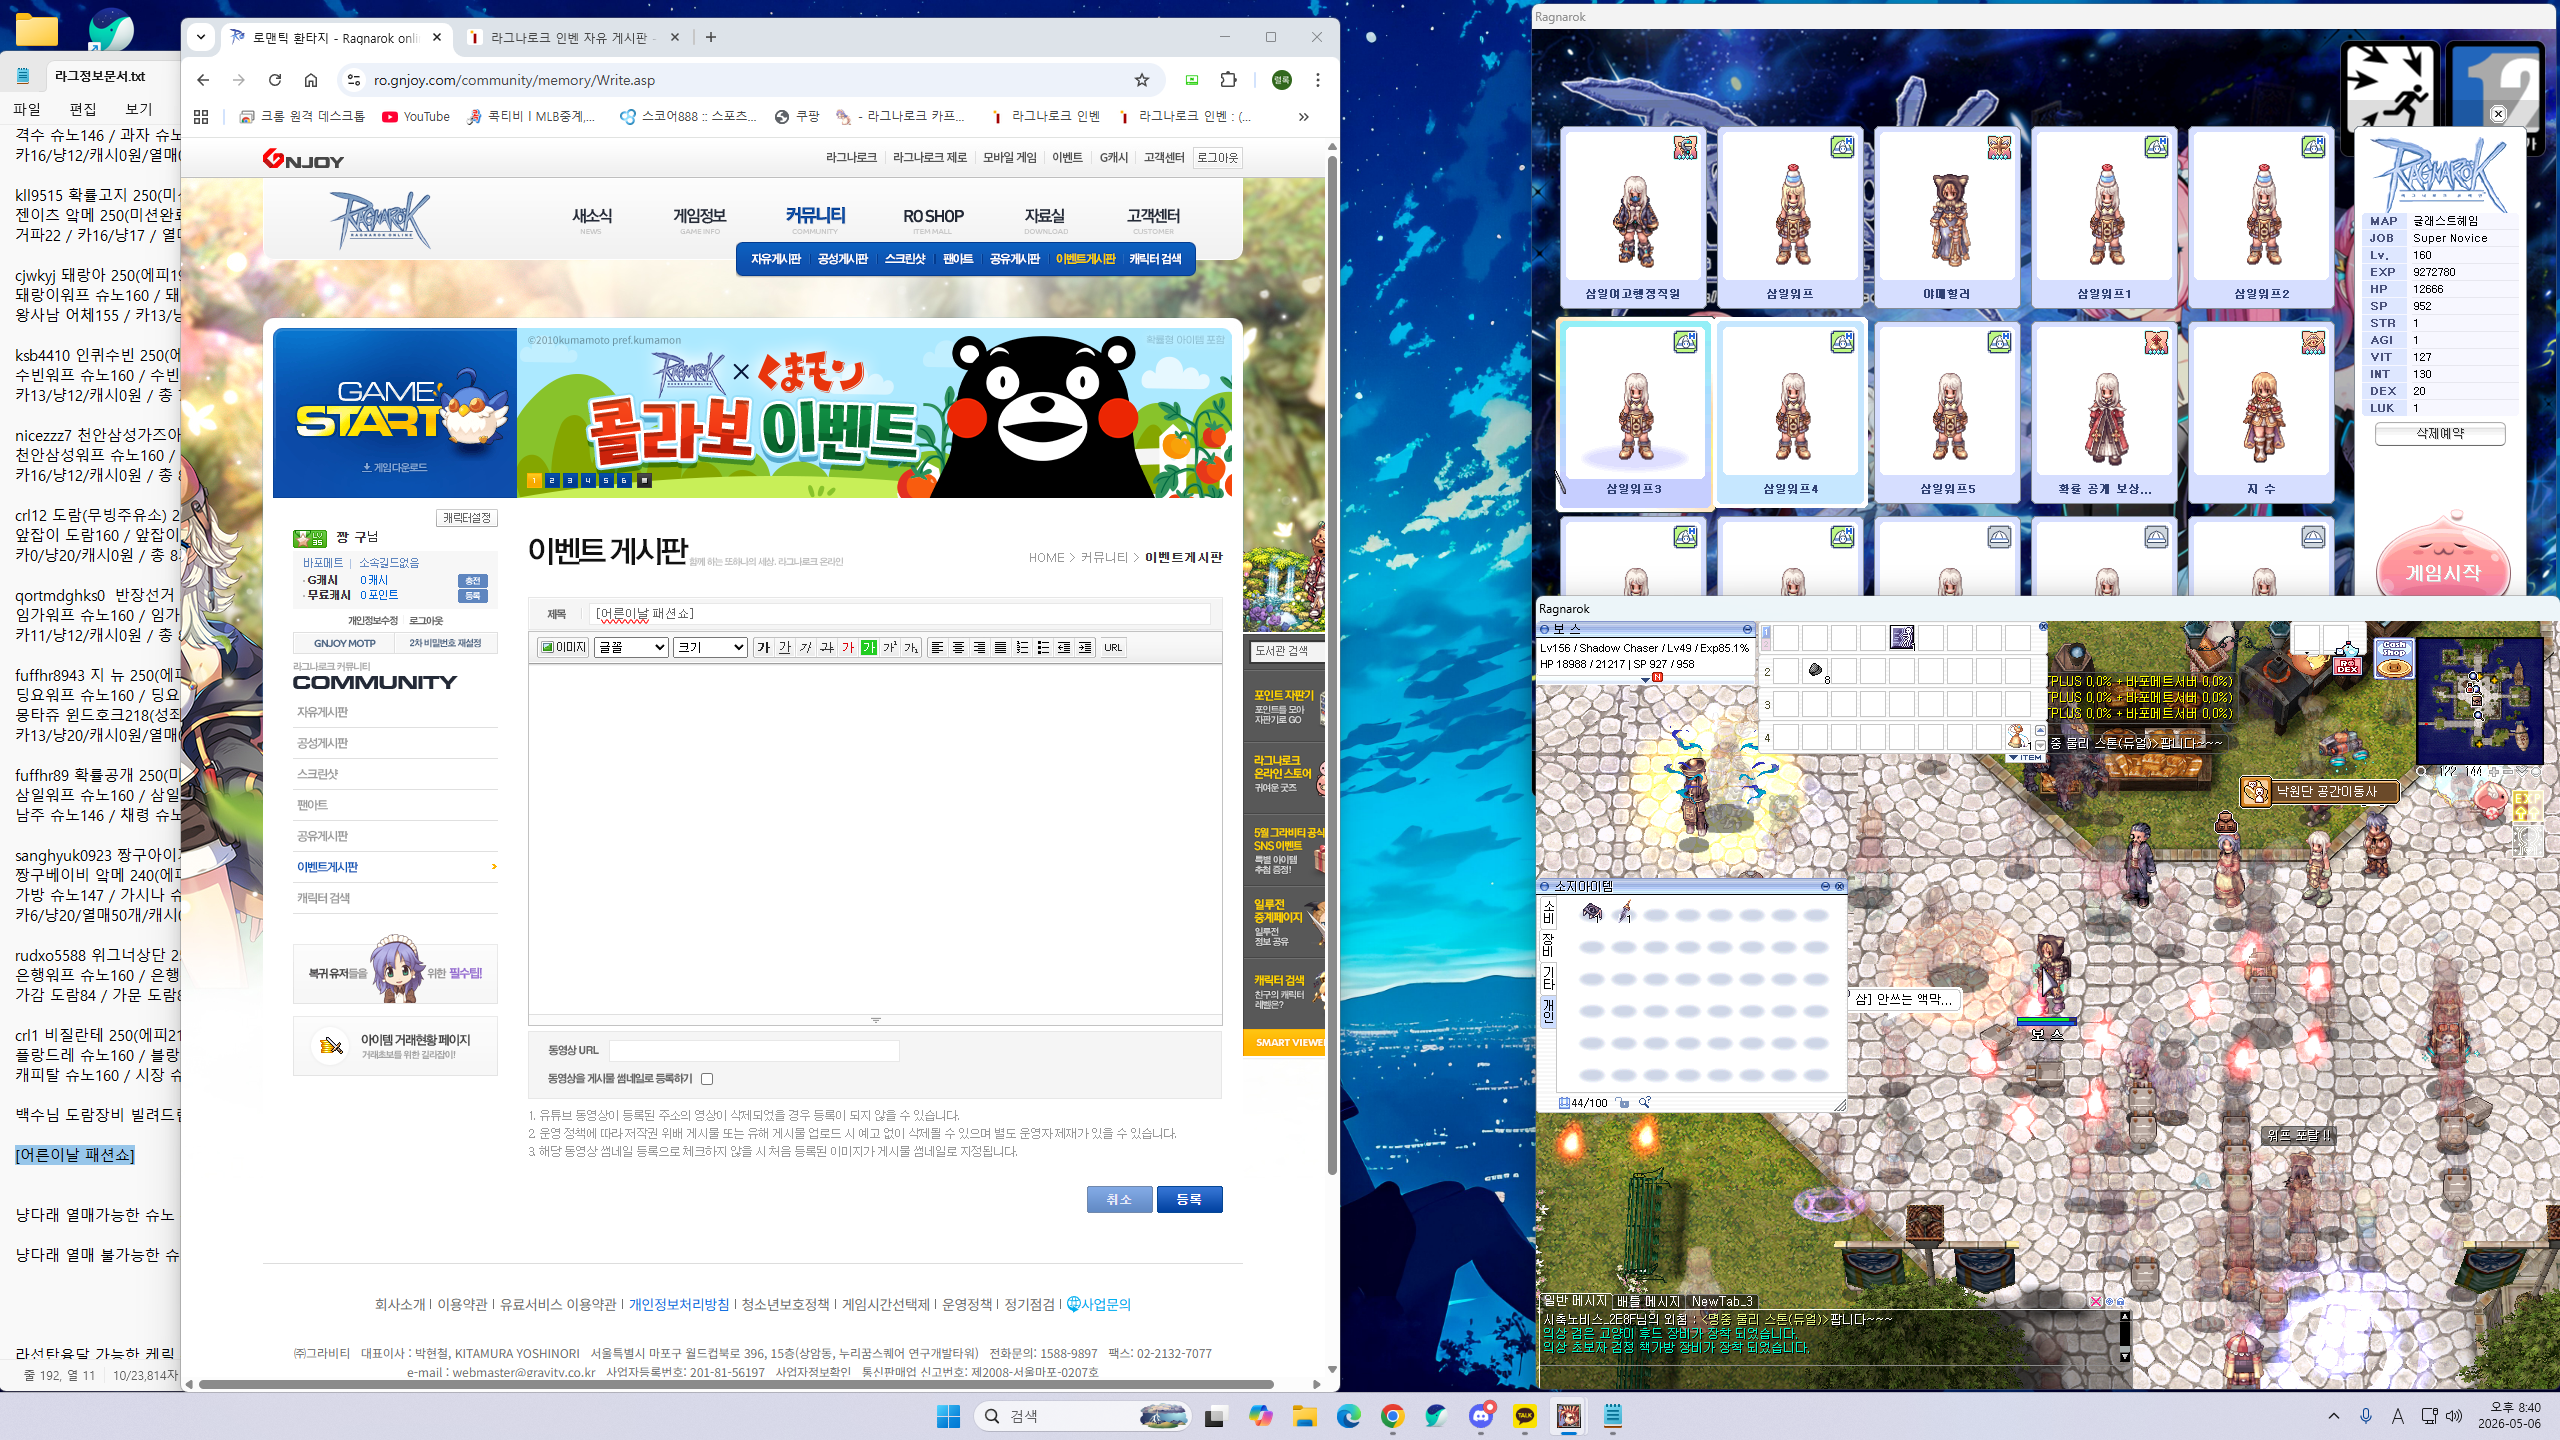Open the Cash Shop icon in Ragnarok
The height and width of the screenshot is (1440, 2560).
(x=2393, y=659)
